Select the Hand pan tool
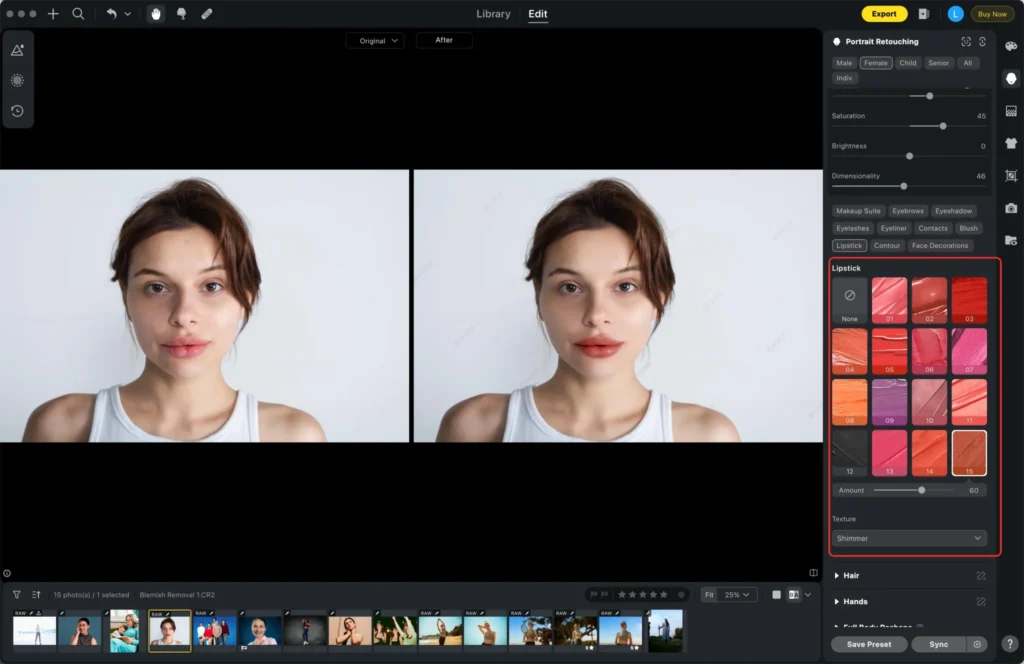 156,14
